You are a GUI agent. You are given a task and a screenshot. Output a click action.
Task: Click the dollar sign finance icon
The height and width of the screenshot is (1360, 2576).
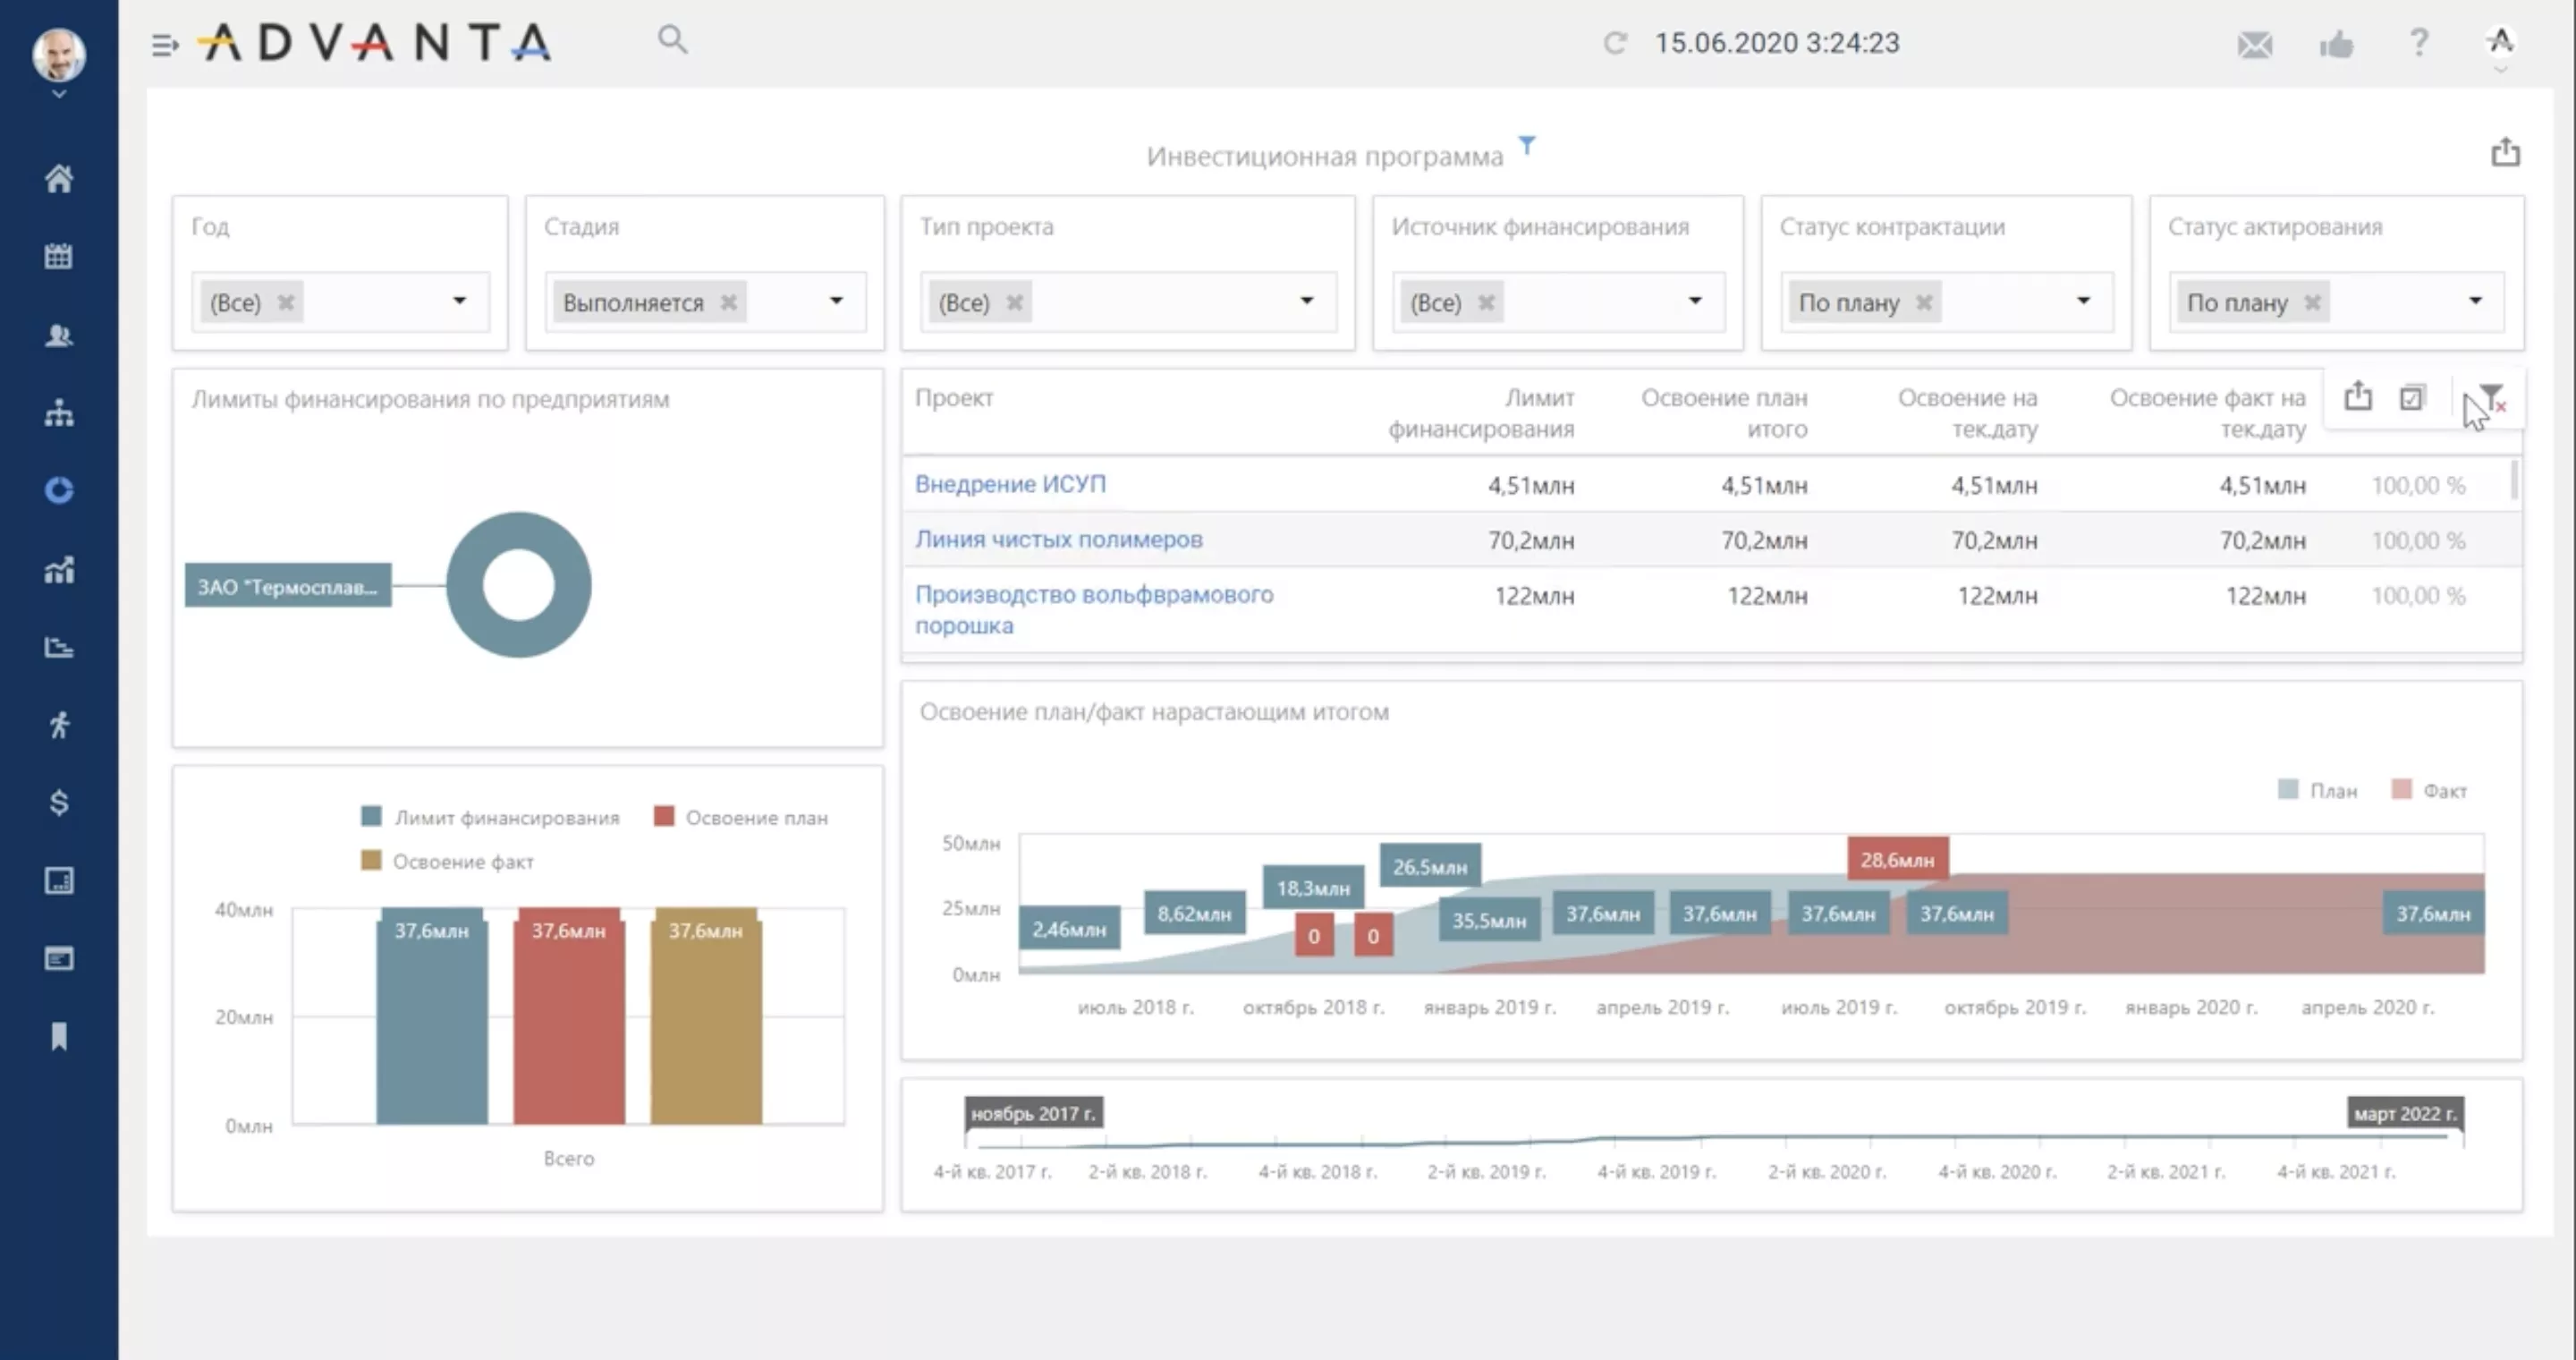click(x=58, y=802)
